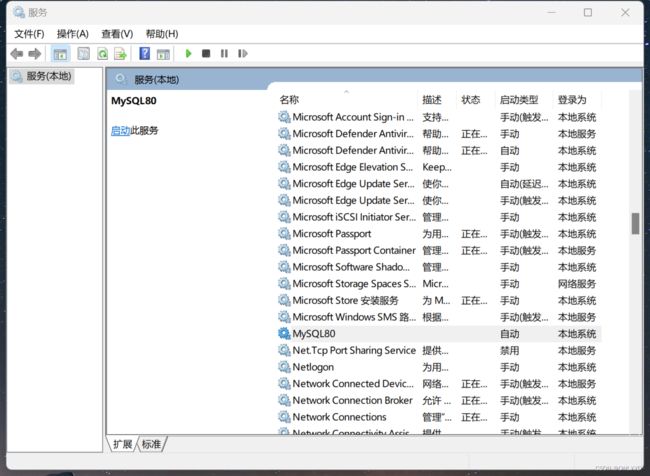Sort by the 名称 column header
650x476 pixels.
(289, 100)
